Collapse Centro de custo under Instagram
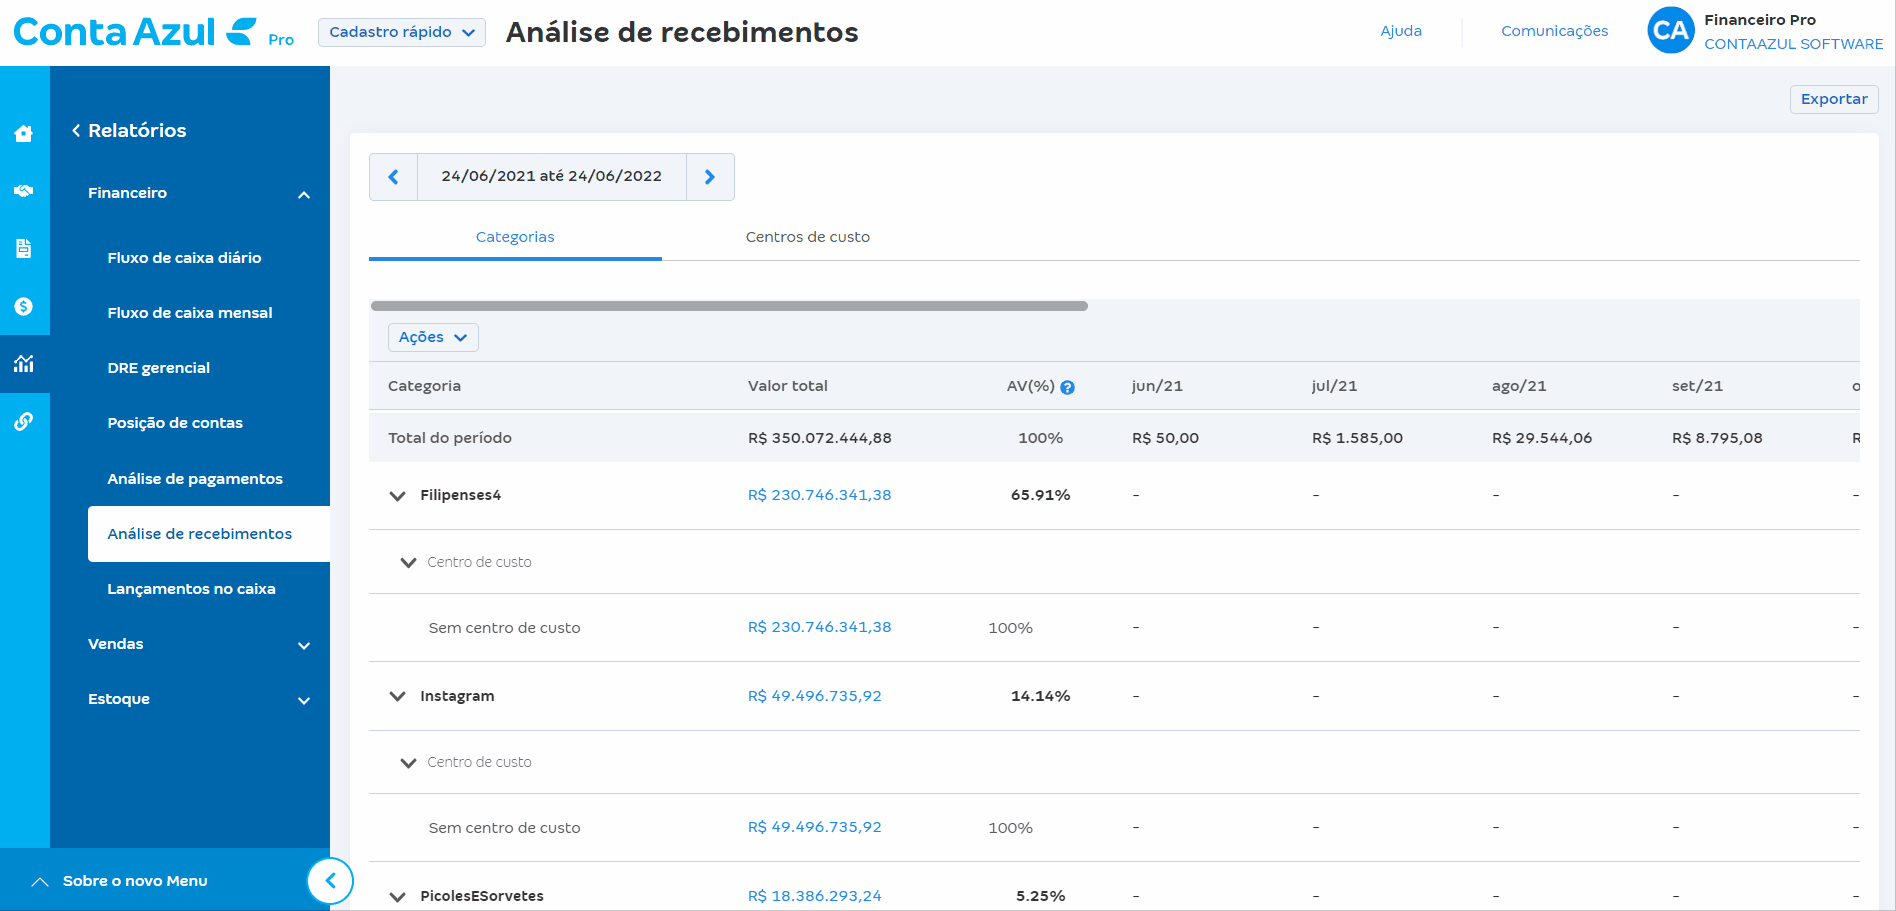 pos(408,763)
